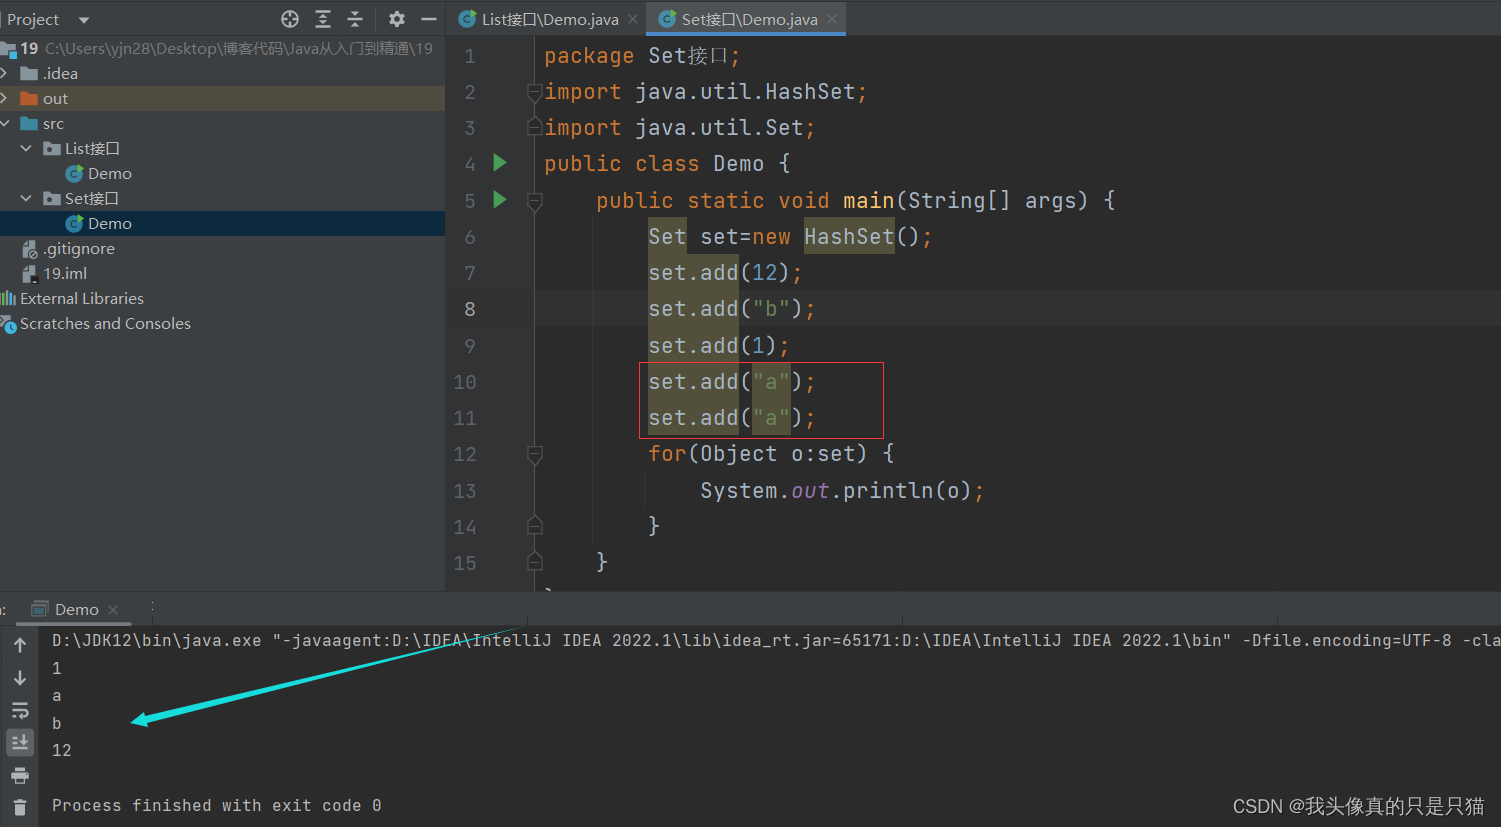1501x827 pixels.
Task: Toggle Soft-Wrap in run console
Action: 20,711
